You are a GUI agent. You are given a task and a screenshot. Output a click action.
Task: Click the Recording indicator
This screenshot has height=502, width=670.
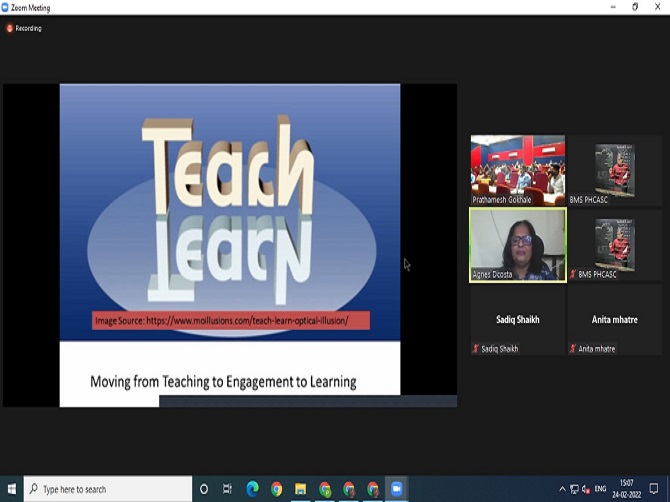24,28
